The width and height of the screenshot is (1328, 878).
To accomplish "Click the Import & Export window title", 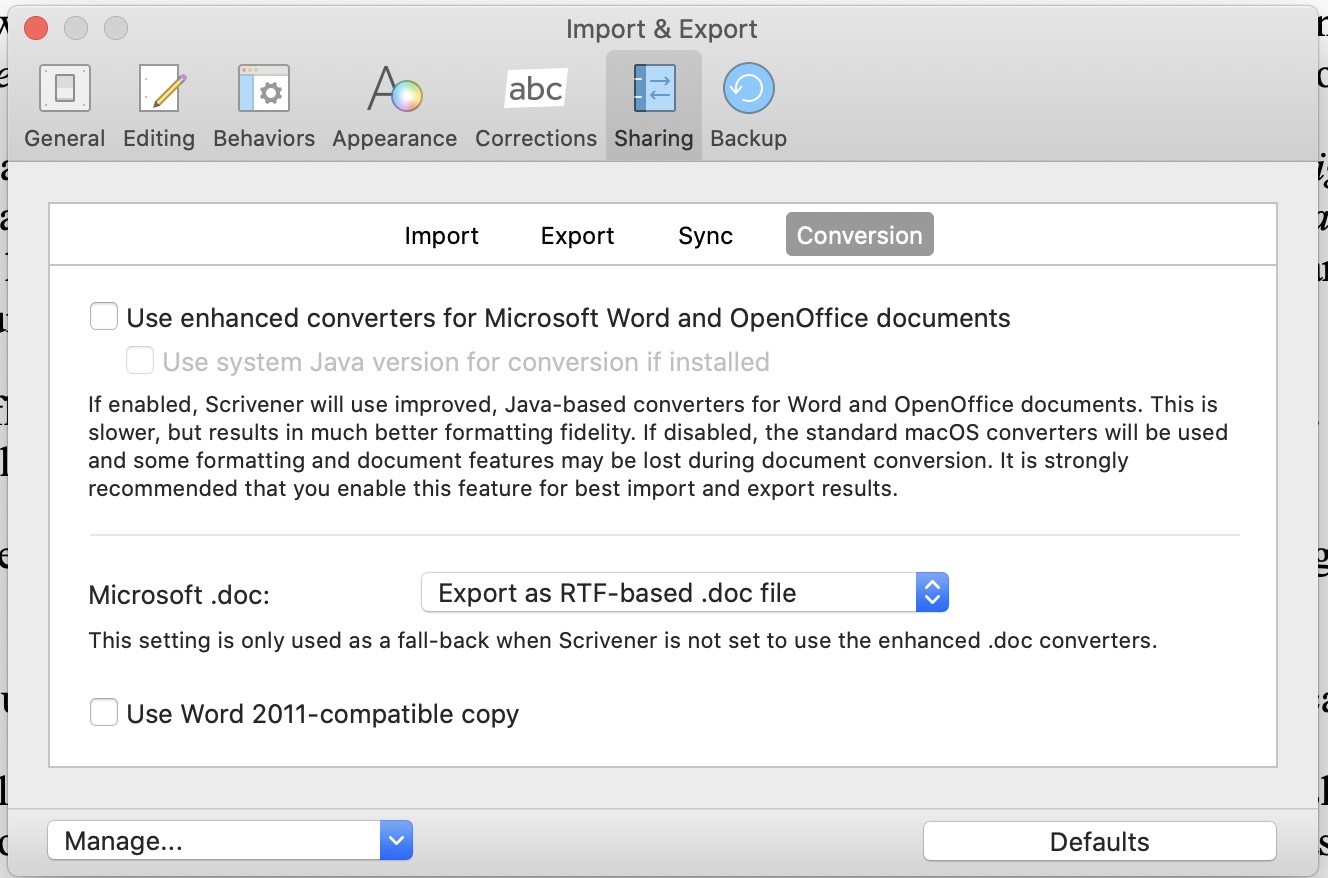I will point(662,29).
